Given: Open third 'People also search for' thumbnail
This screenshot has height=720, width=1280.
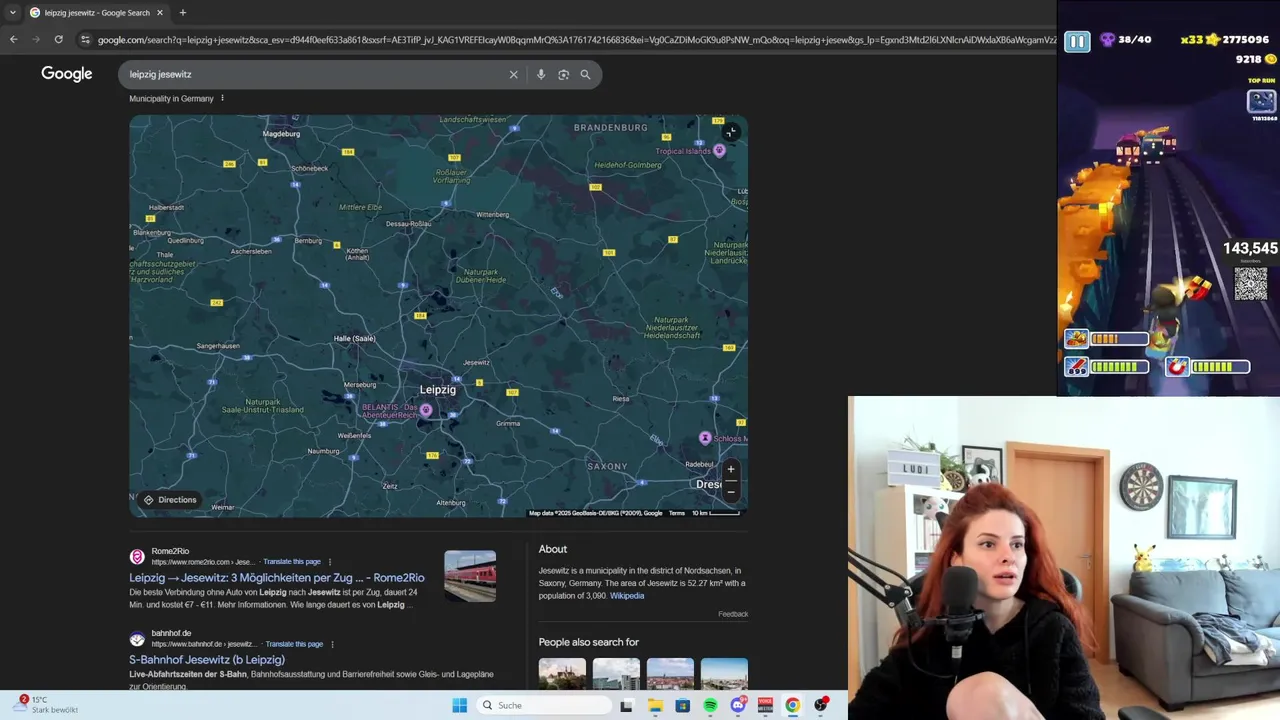Looking at the screenshot, I should (670, 674).
